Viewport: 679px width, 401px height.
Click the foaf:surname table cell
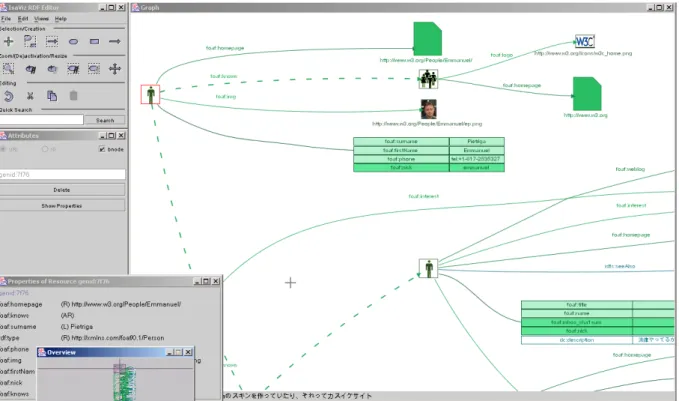point(401,142)
